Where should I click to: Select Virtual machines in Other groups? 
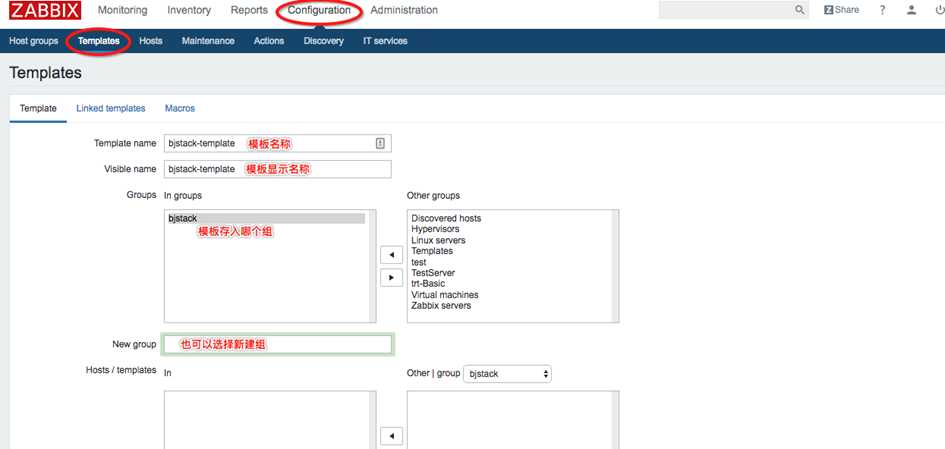(445, 295)
